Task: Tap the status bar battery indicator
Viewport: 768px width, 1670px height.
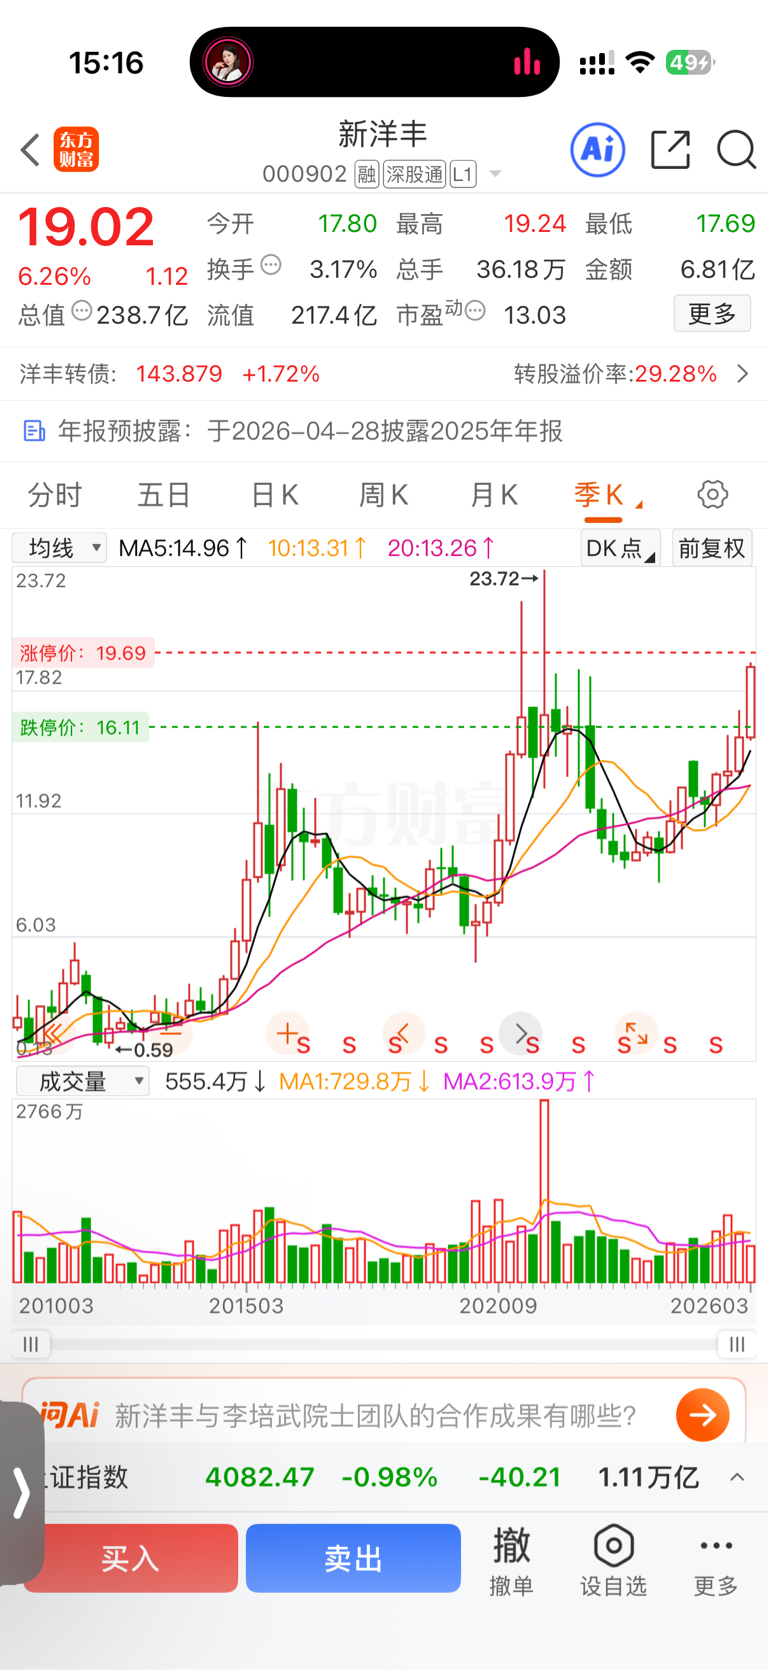Action: pos(690,63)
